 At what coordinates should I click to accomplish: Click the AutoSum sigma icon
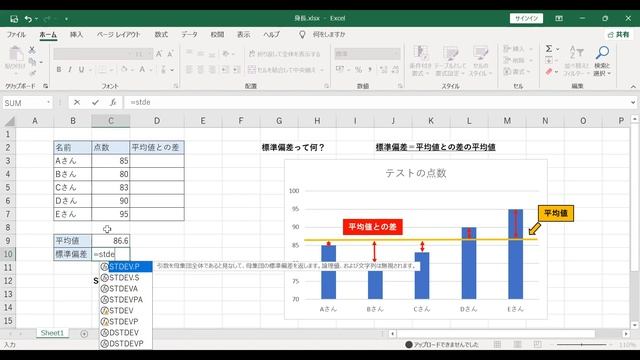(x=549, y=49)
